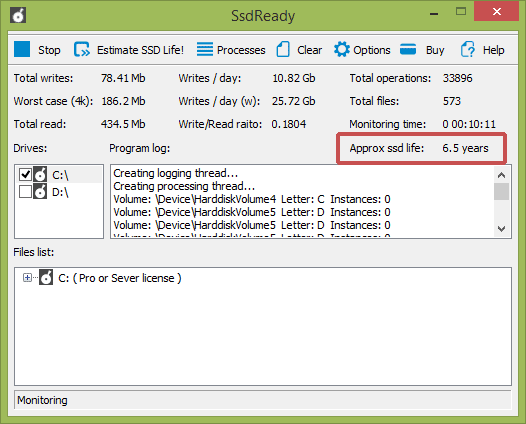Click the Options toolbar label
This screenshot has width=526, height=424.
pos(372,50)
